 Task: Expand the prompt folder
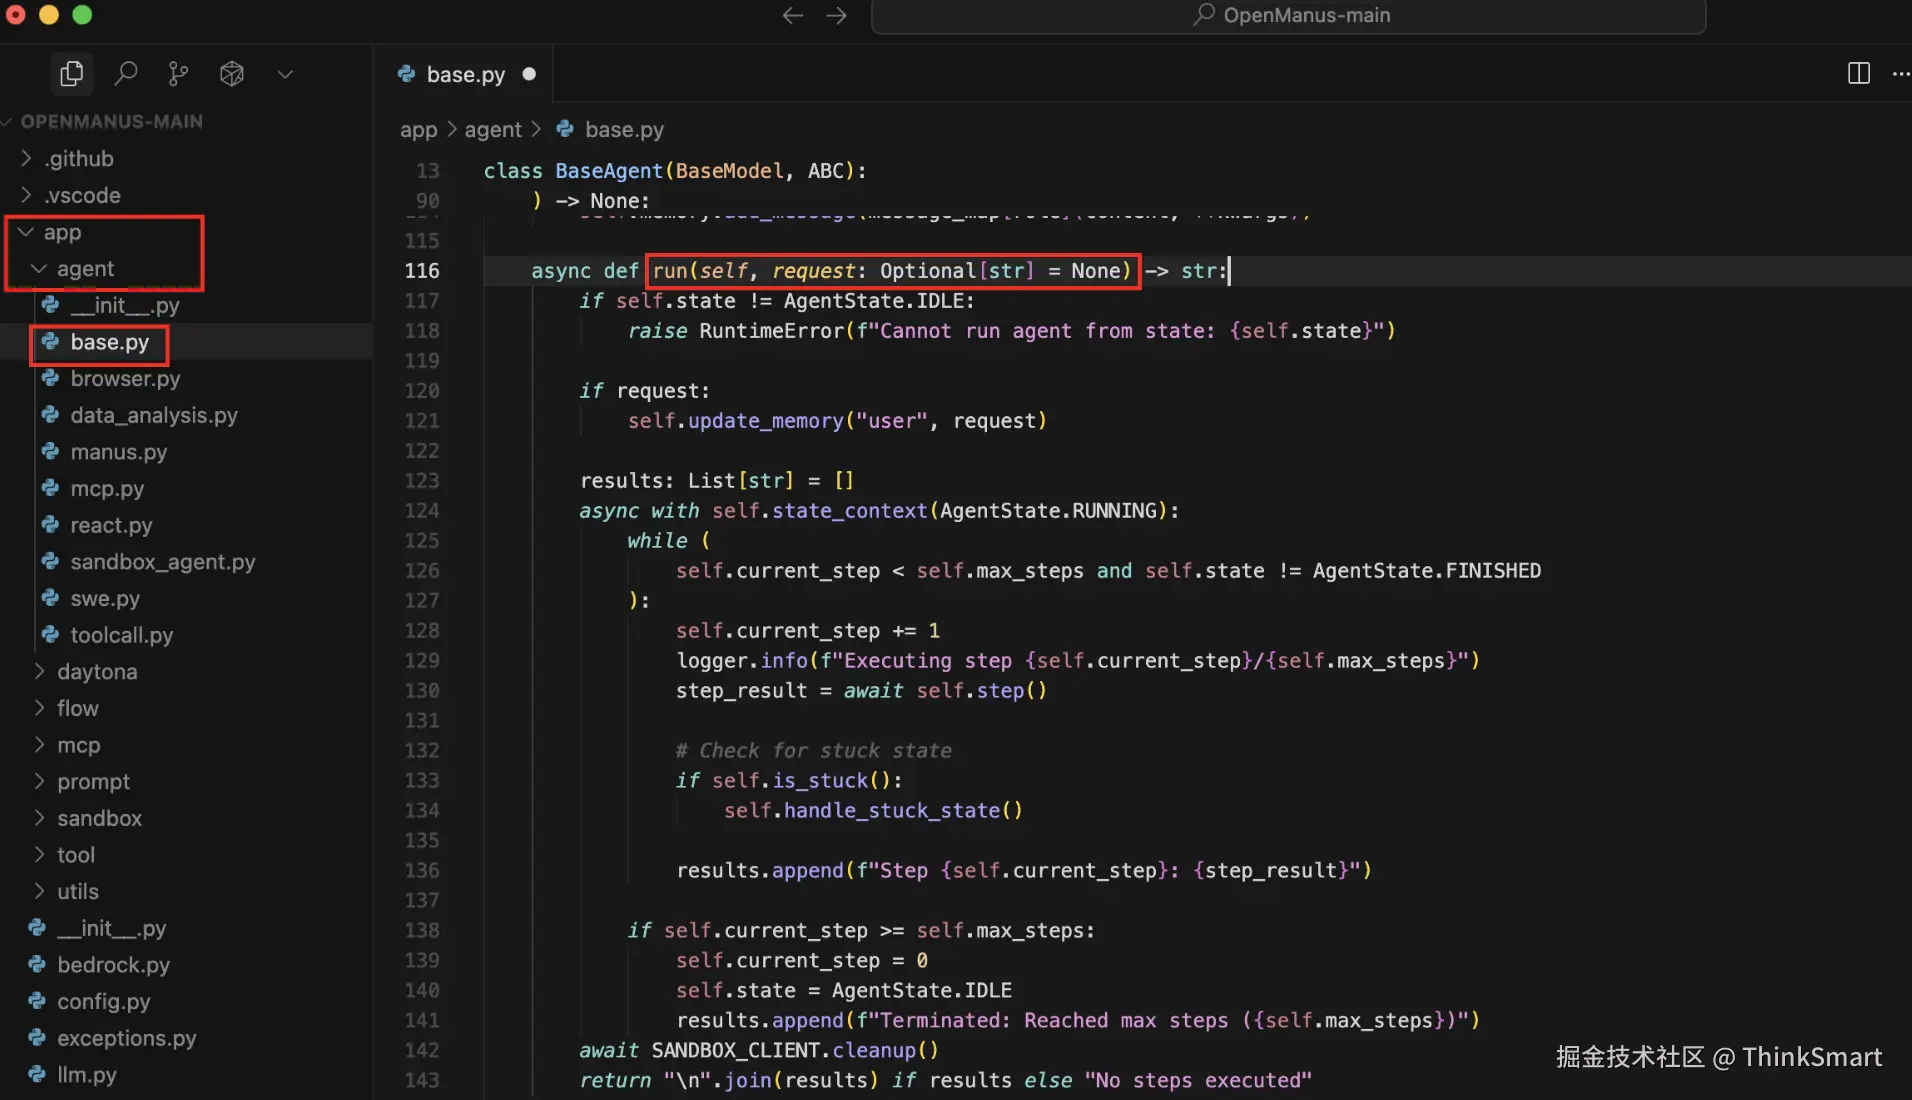[93, 782]
